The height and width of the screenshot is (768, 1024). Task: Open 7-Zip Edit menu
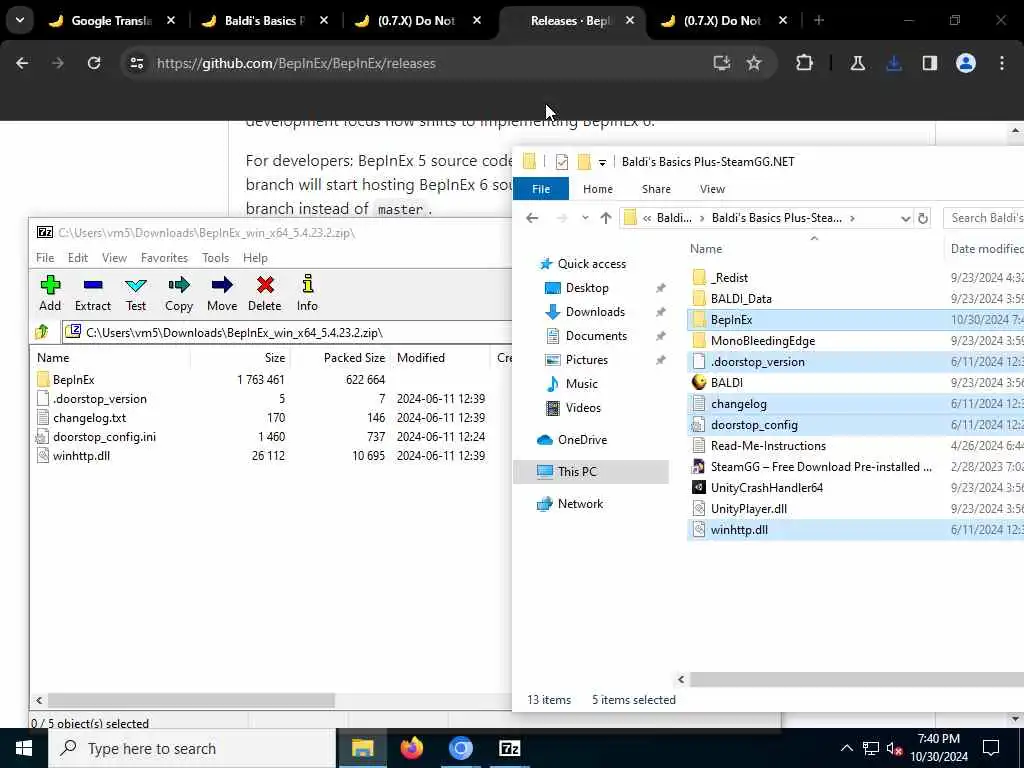click(78, 258)
